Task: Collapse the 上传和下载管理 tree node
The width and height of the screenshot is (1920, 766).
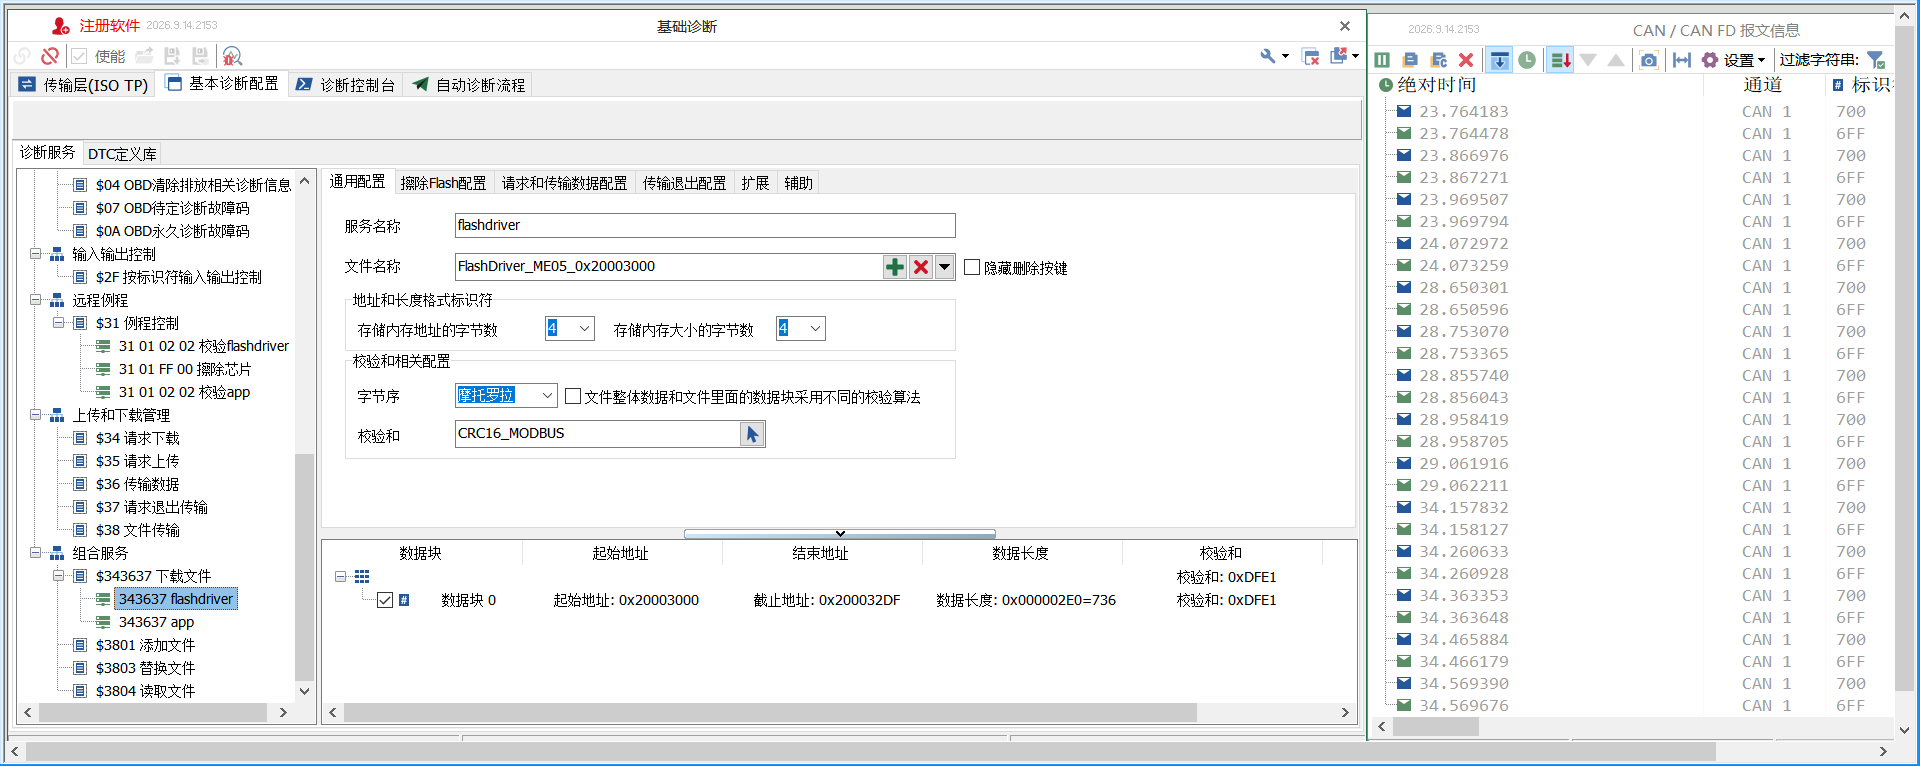Action: (x=35, y=415)
